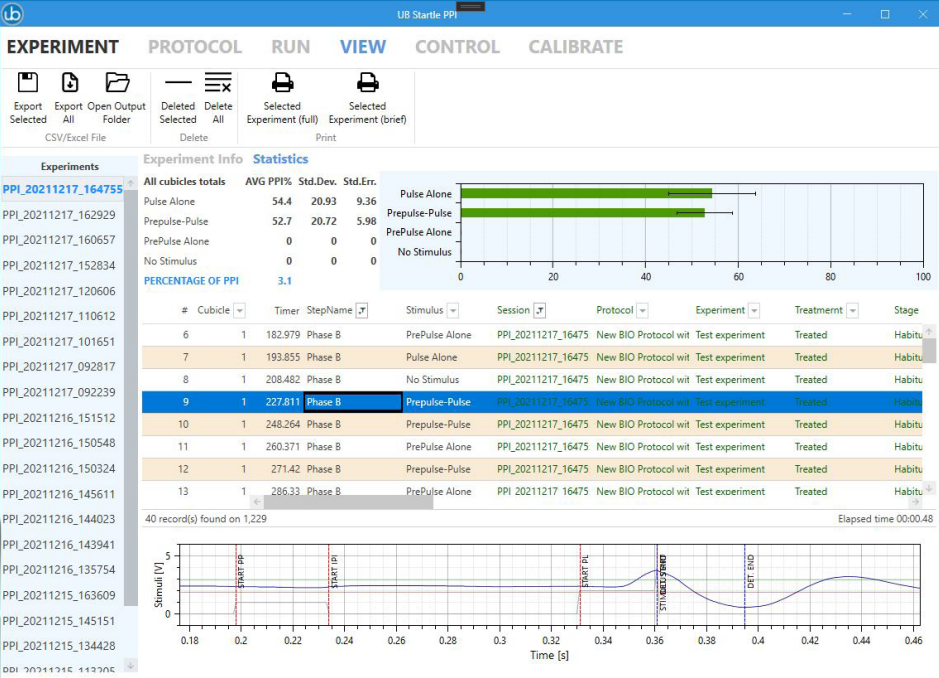939x678 pixels.
Task: Click the Export Selected save icon
Action: [x=28, y=83]
